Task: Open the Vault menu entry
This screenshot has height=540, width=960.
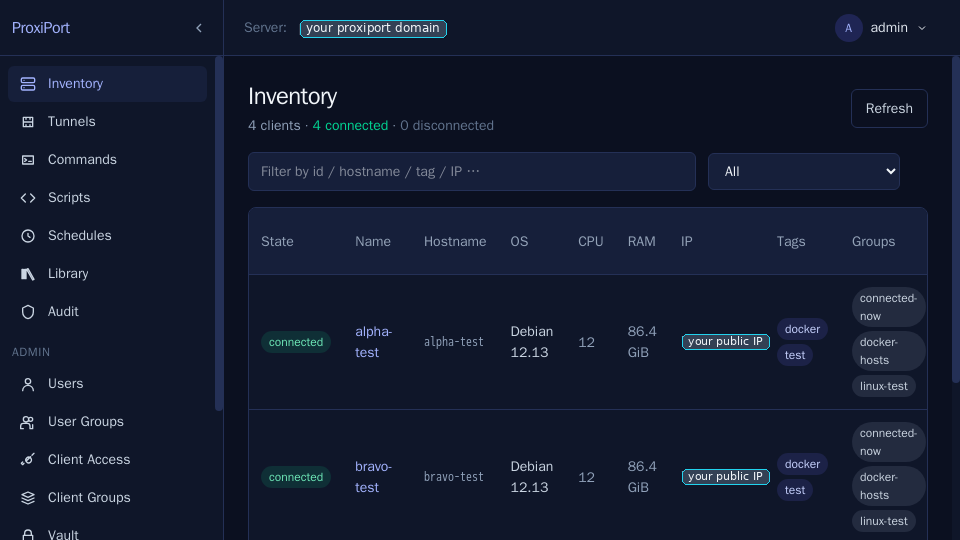Action: 107,531
